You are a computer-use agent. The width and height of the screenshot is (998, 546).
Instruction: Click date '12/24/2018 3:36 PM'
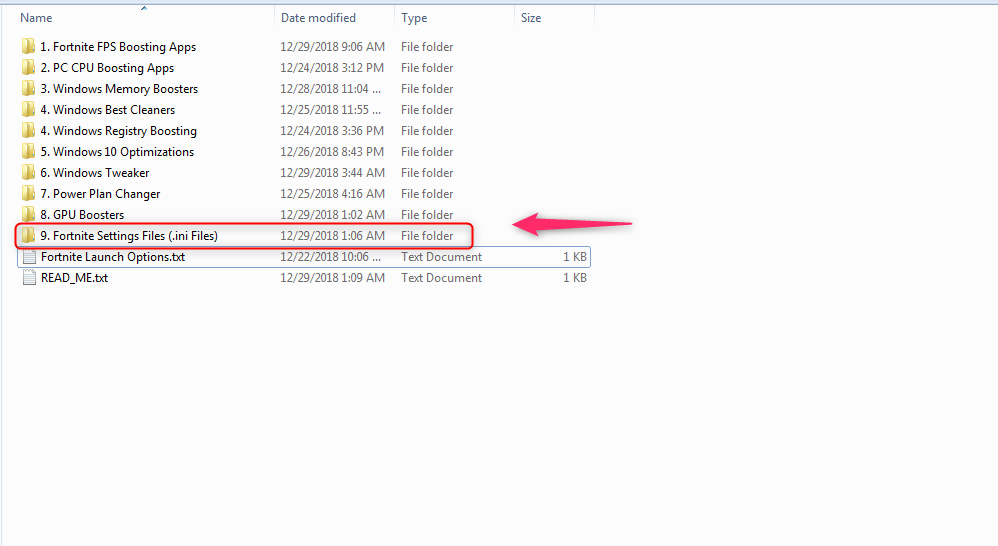tap(332, 130)
